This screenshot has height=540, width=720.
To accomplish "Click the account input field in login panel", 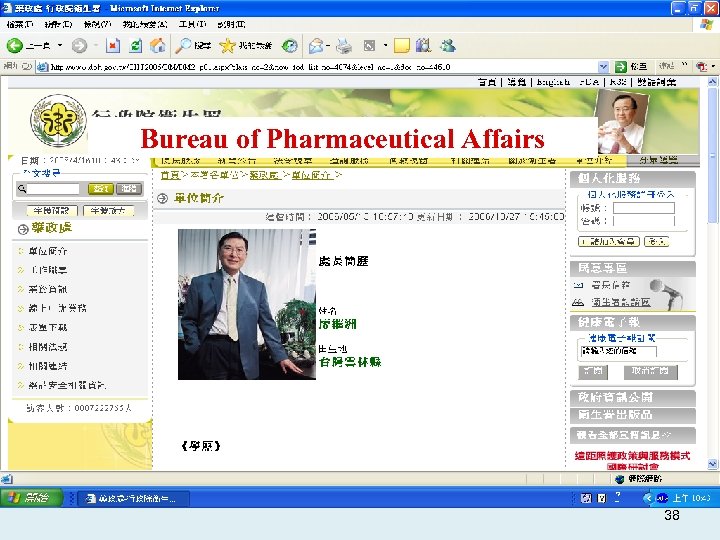I will tap(644, 208).
